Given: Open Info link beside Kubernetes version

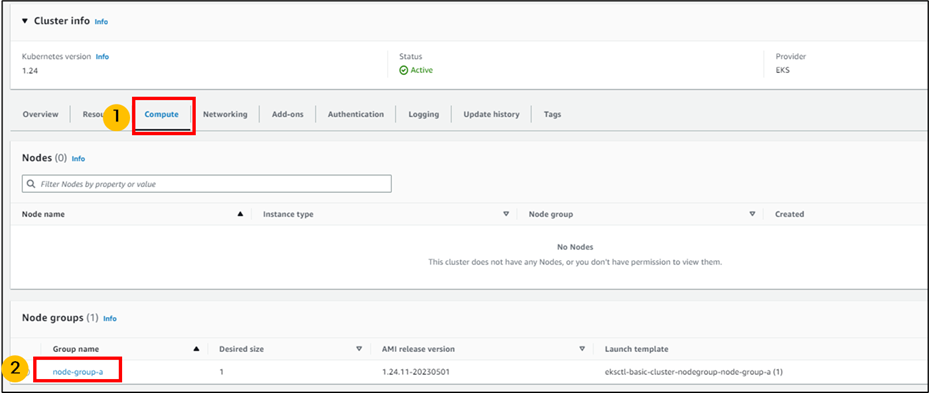Looking at the screenshot, I should [x=102, y=57].
